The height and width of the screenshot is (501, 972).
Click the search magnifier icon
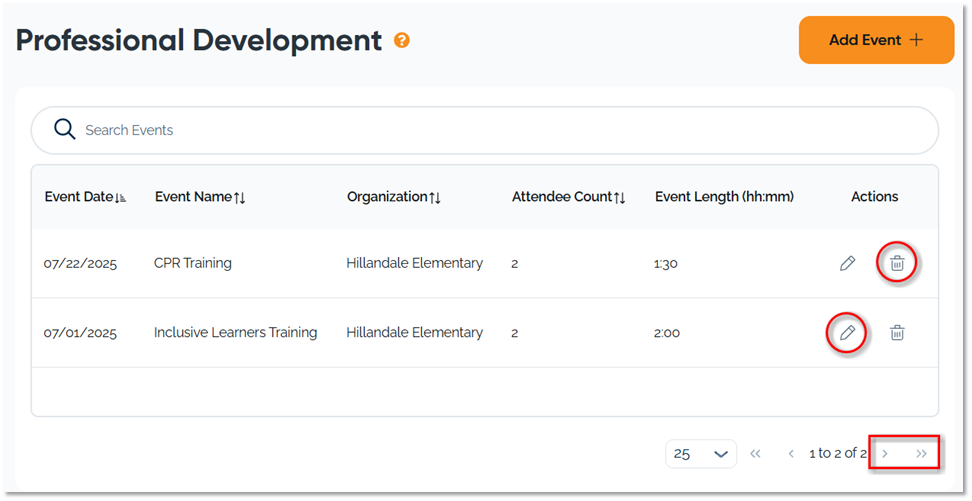[x=65, y=130]
